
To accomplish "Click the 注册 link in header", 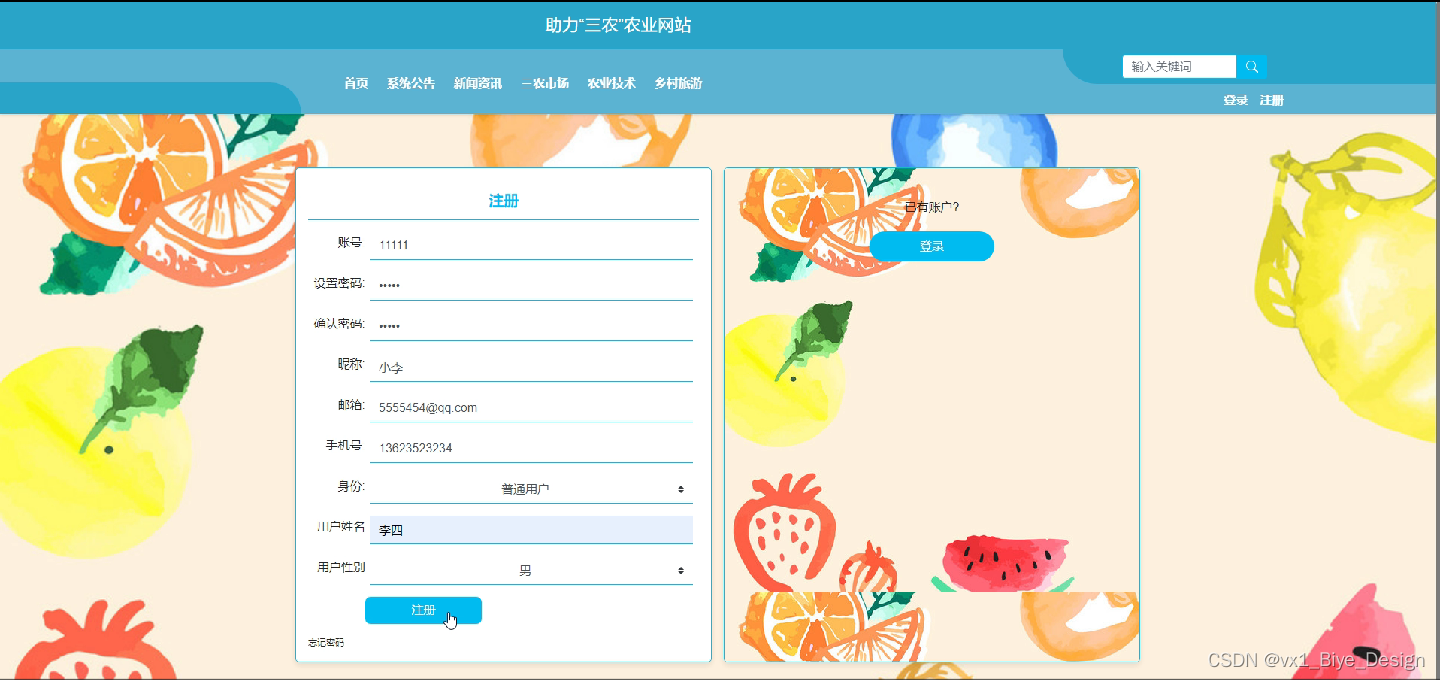I will (x=1272, y=100).
